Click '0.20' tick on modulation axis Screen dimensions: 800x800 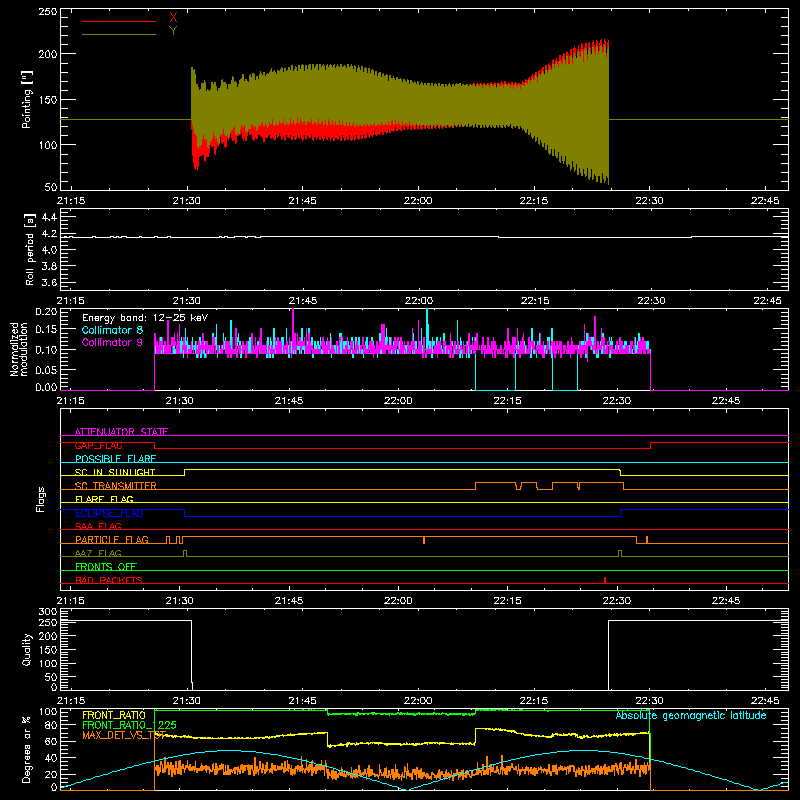46,312
